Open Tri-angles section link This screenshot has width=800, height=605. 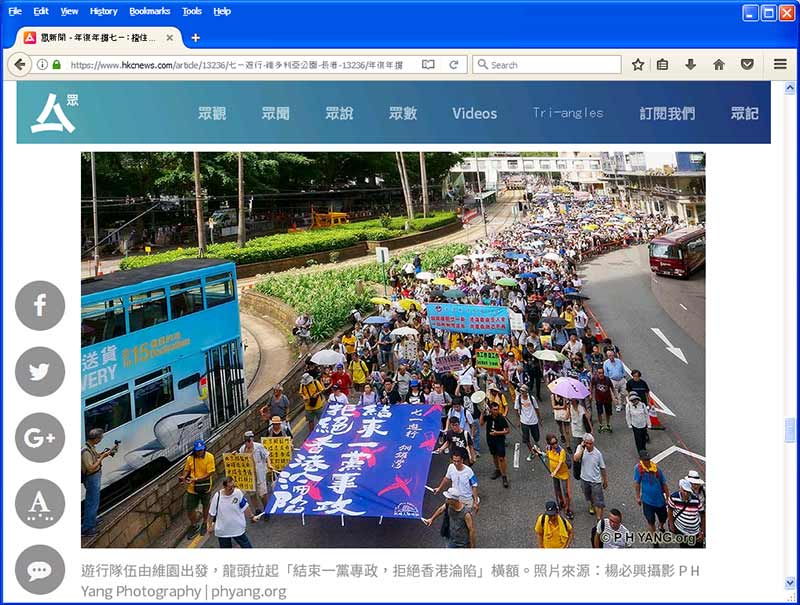568,113
